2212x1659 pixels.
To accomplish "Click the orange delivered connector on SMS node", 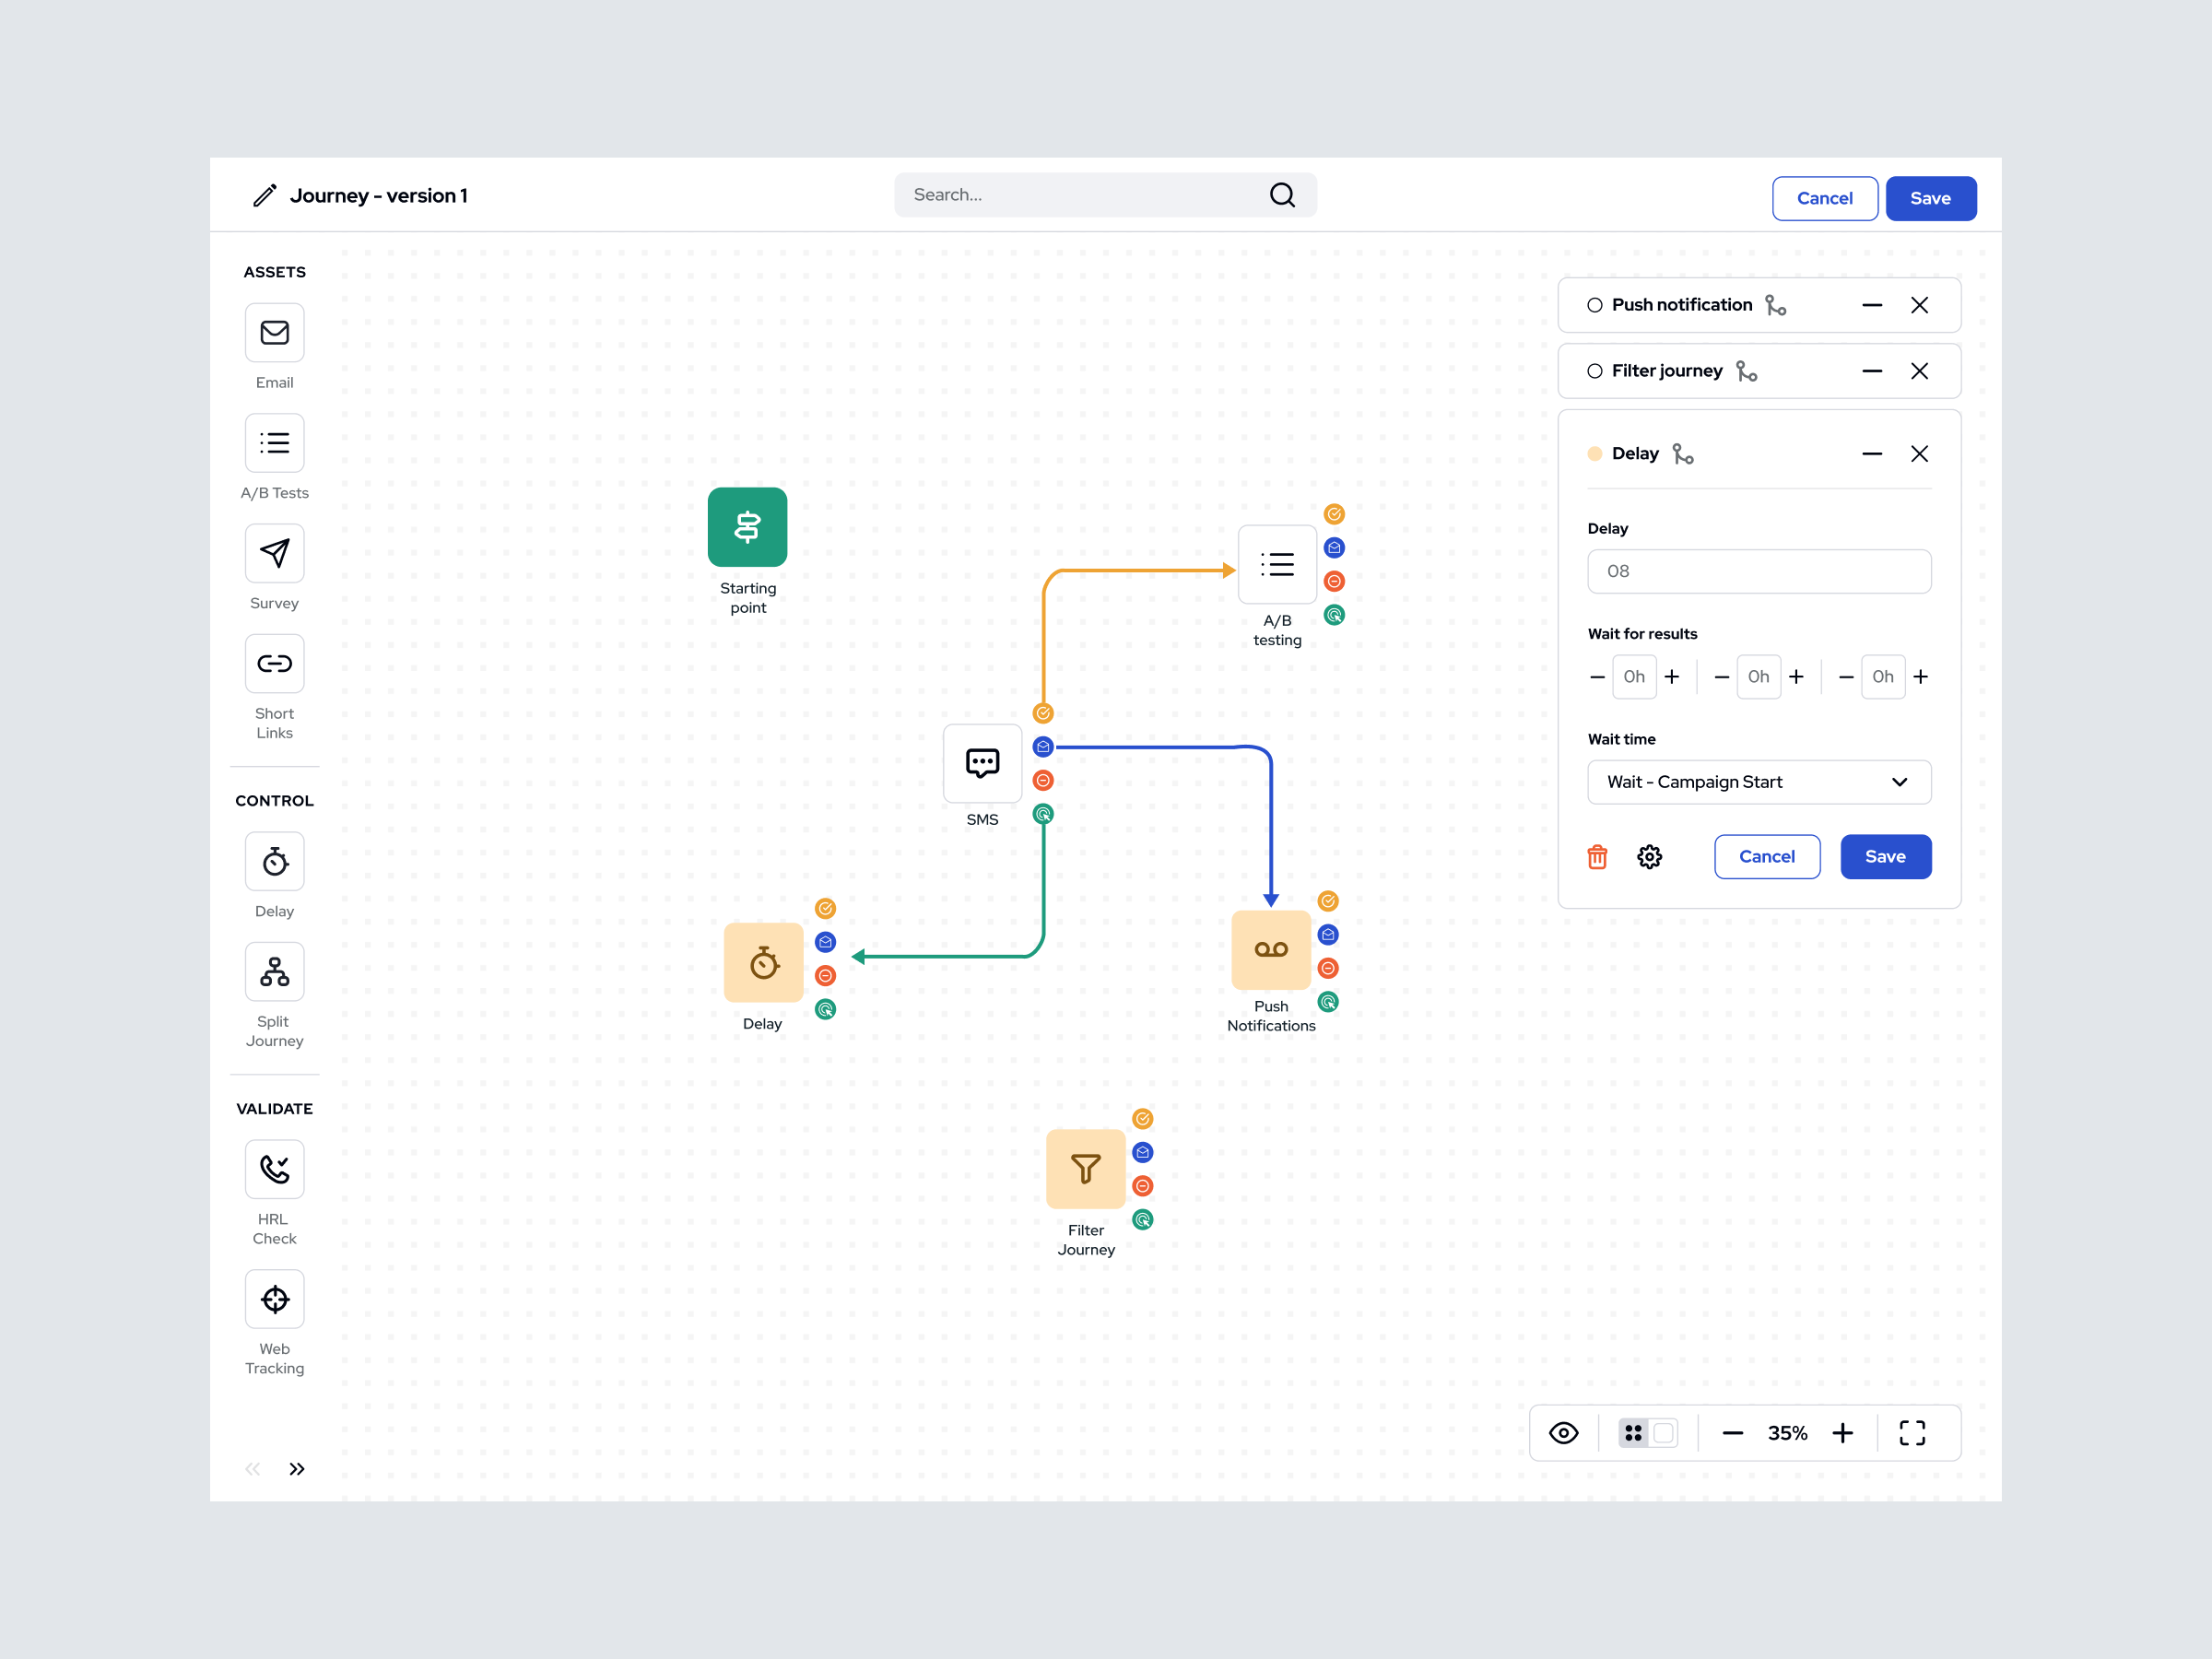I will coord(1043,713).
